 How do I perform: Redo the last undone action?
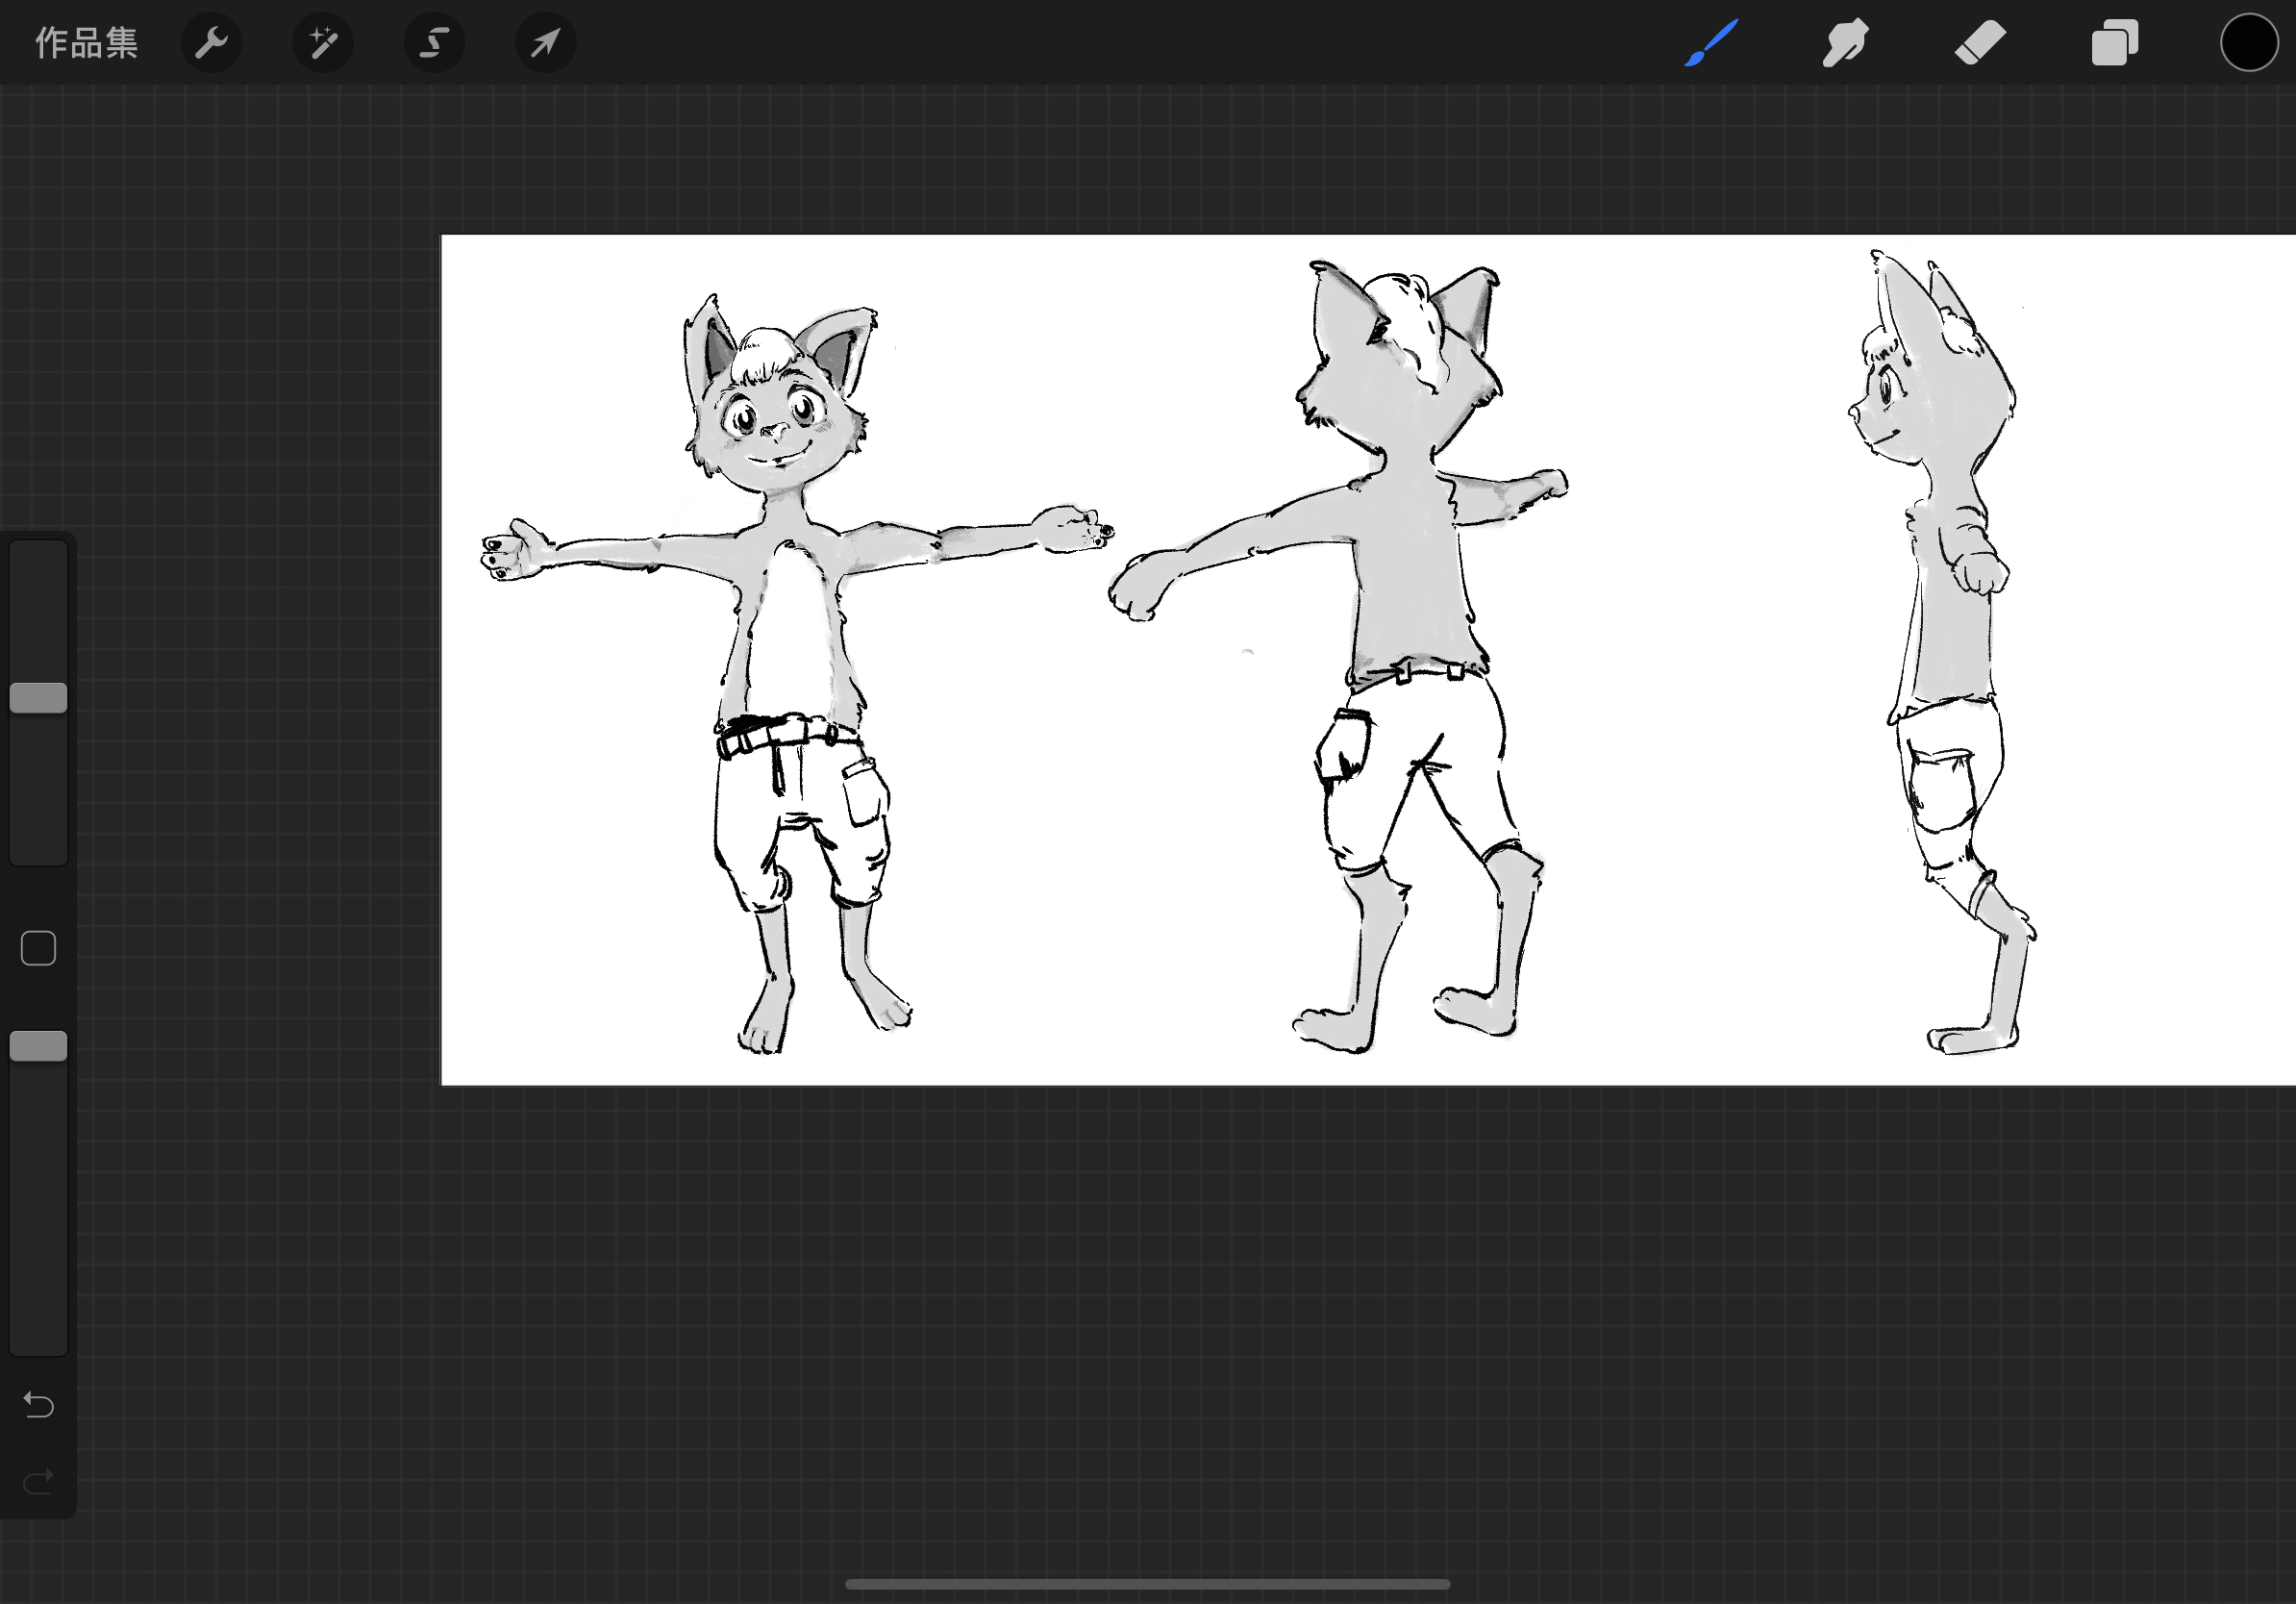(x=38, y=1480)
